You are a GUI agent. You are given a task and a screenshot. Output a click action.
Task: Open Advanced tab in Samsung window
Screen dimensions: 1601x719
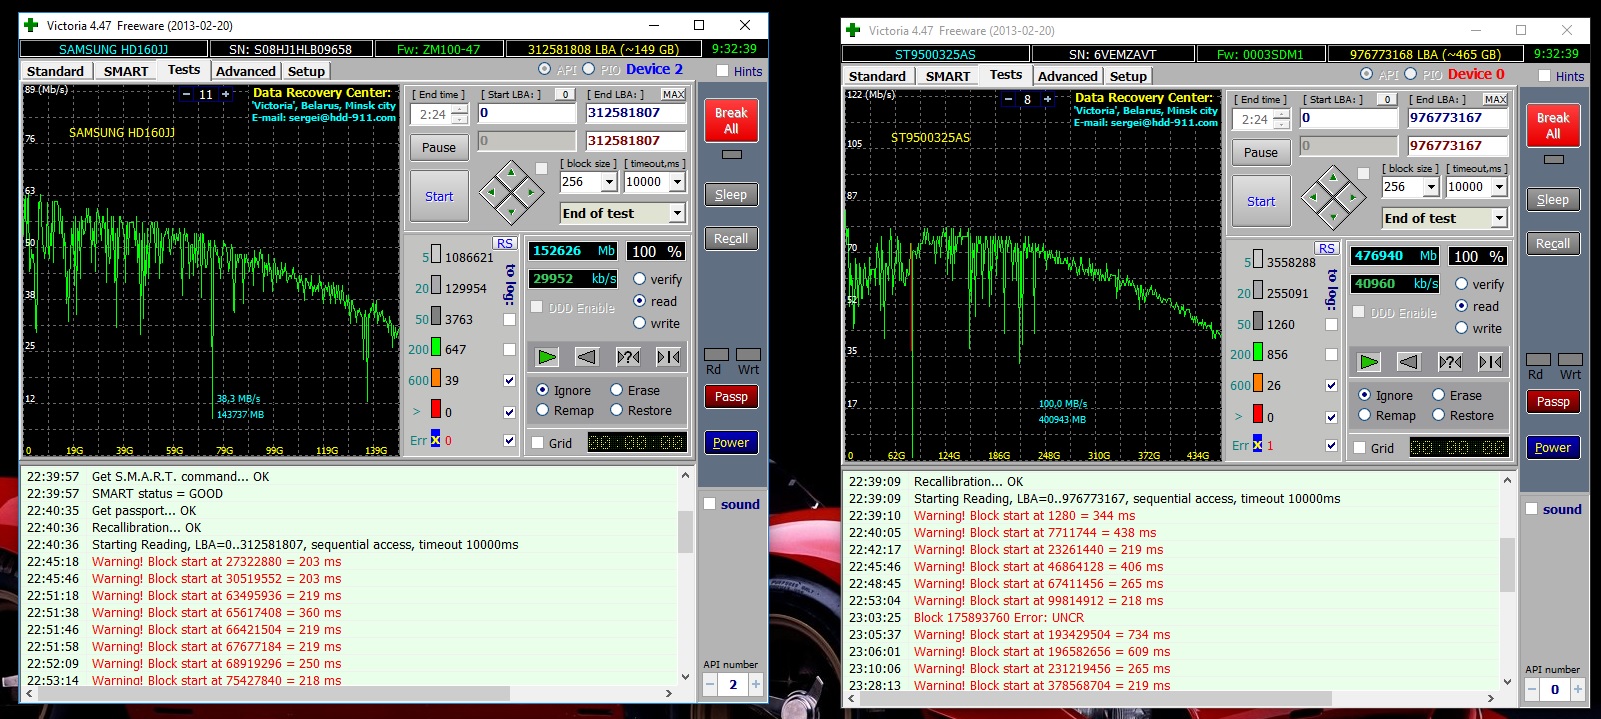(246, 71)
